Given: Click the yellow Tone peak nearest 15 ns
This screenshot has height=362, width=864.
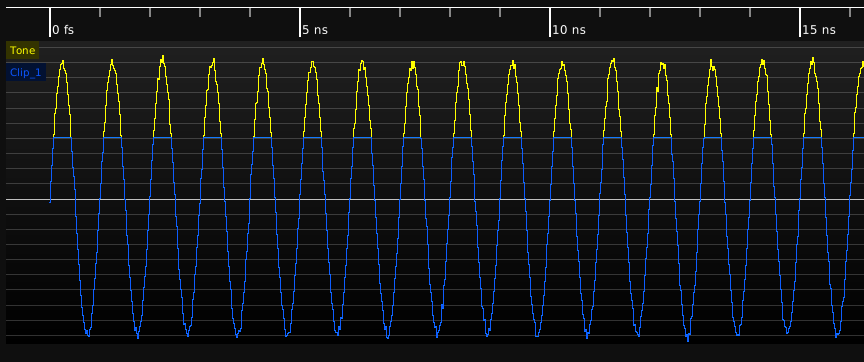Looking at the screenshot, I should pos(813,60).
